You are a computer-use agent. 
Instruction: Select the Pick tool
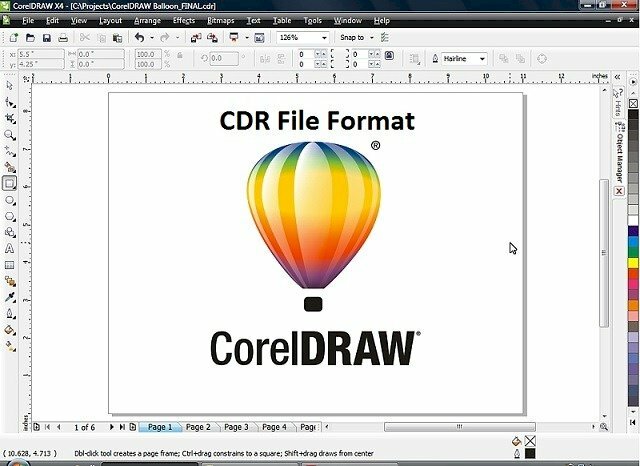click(x=10, y=86)
